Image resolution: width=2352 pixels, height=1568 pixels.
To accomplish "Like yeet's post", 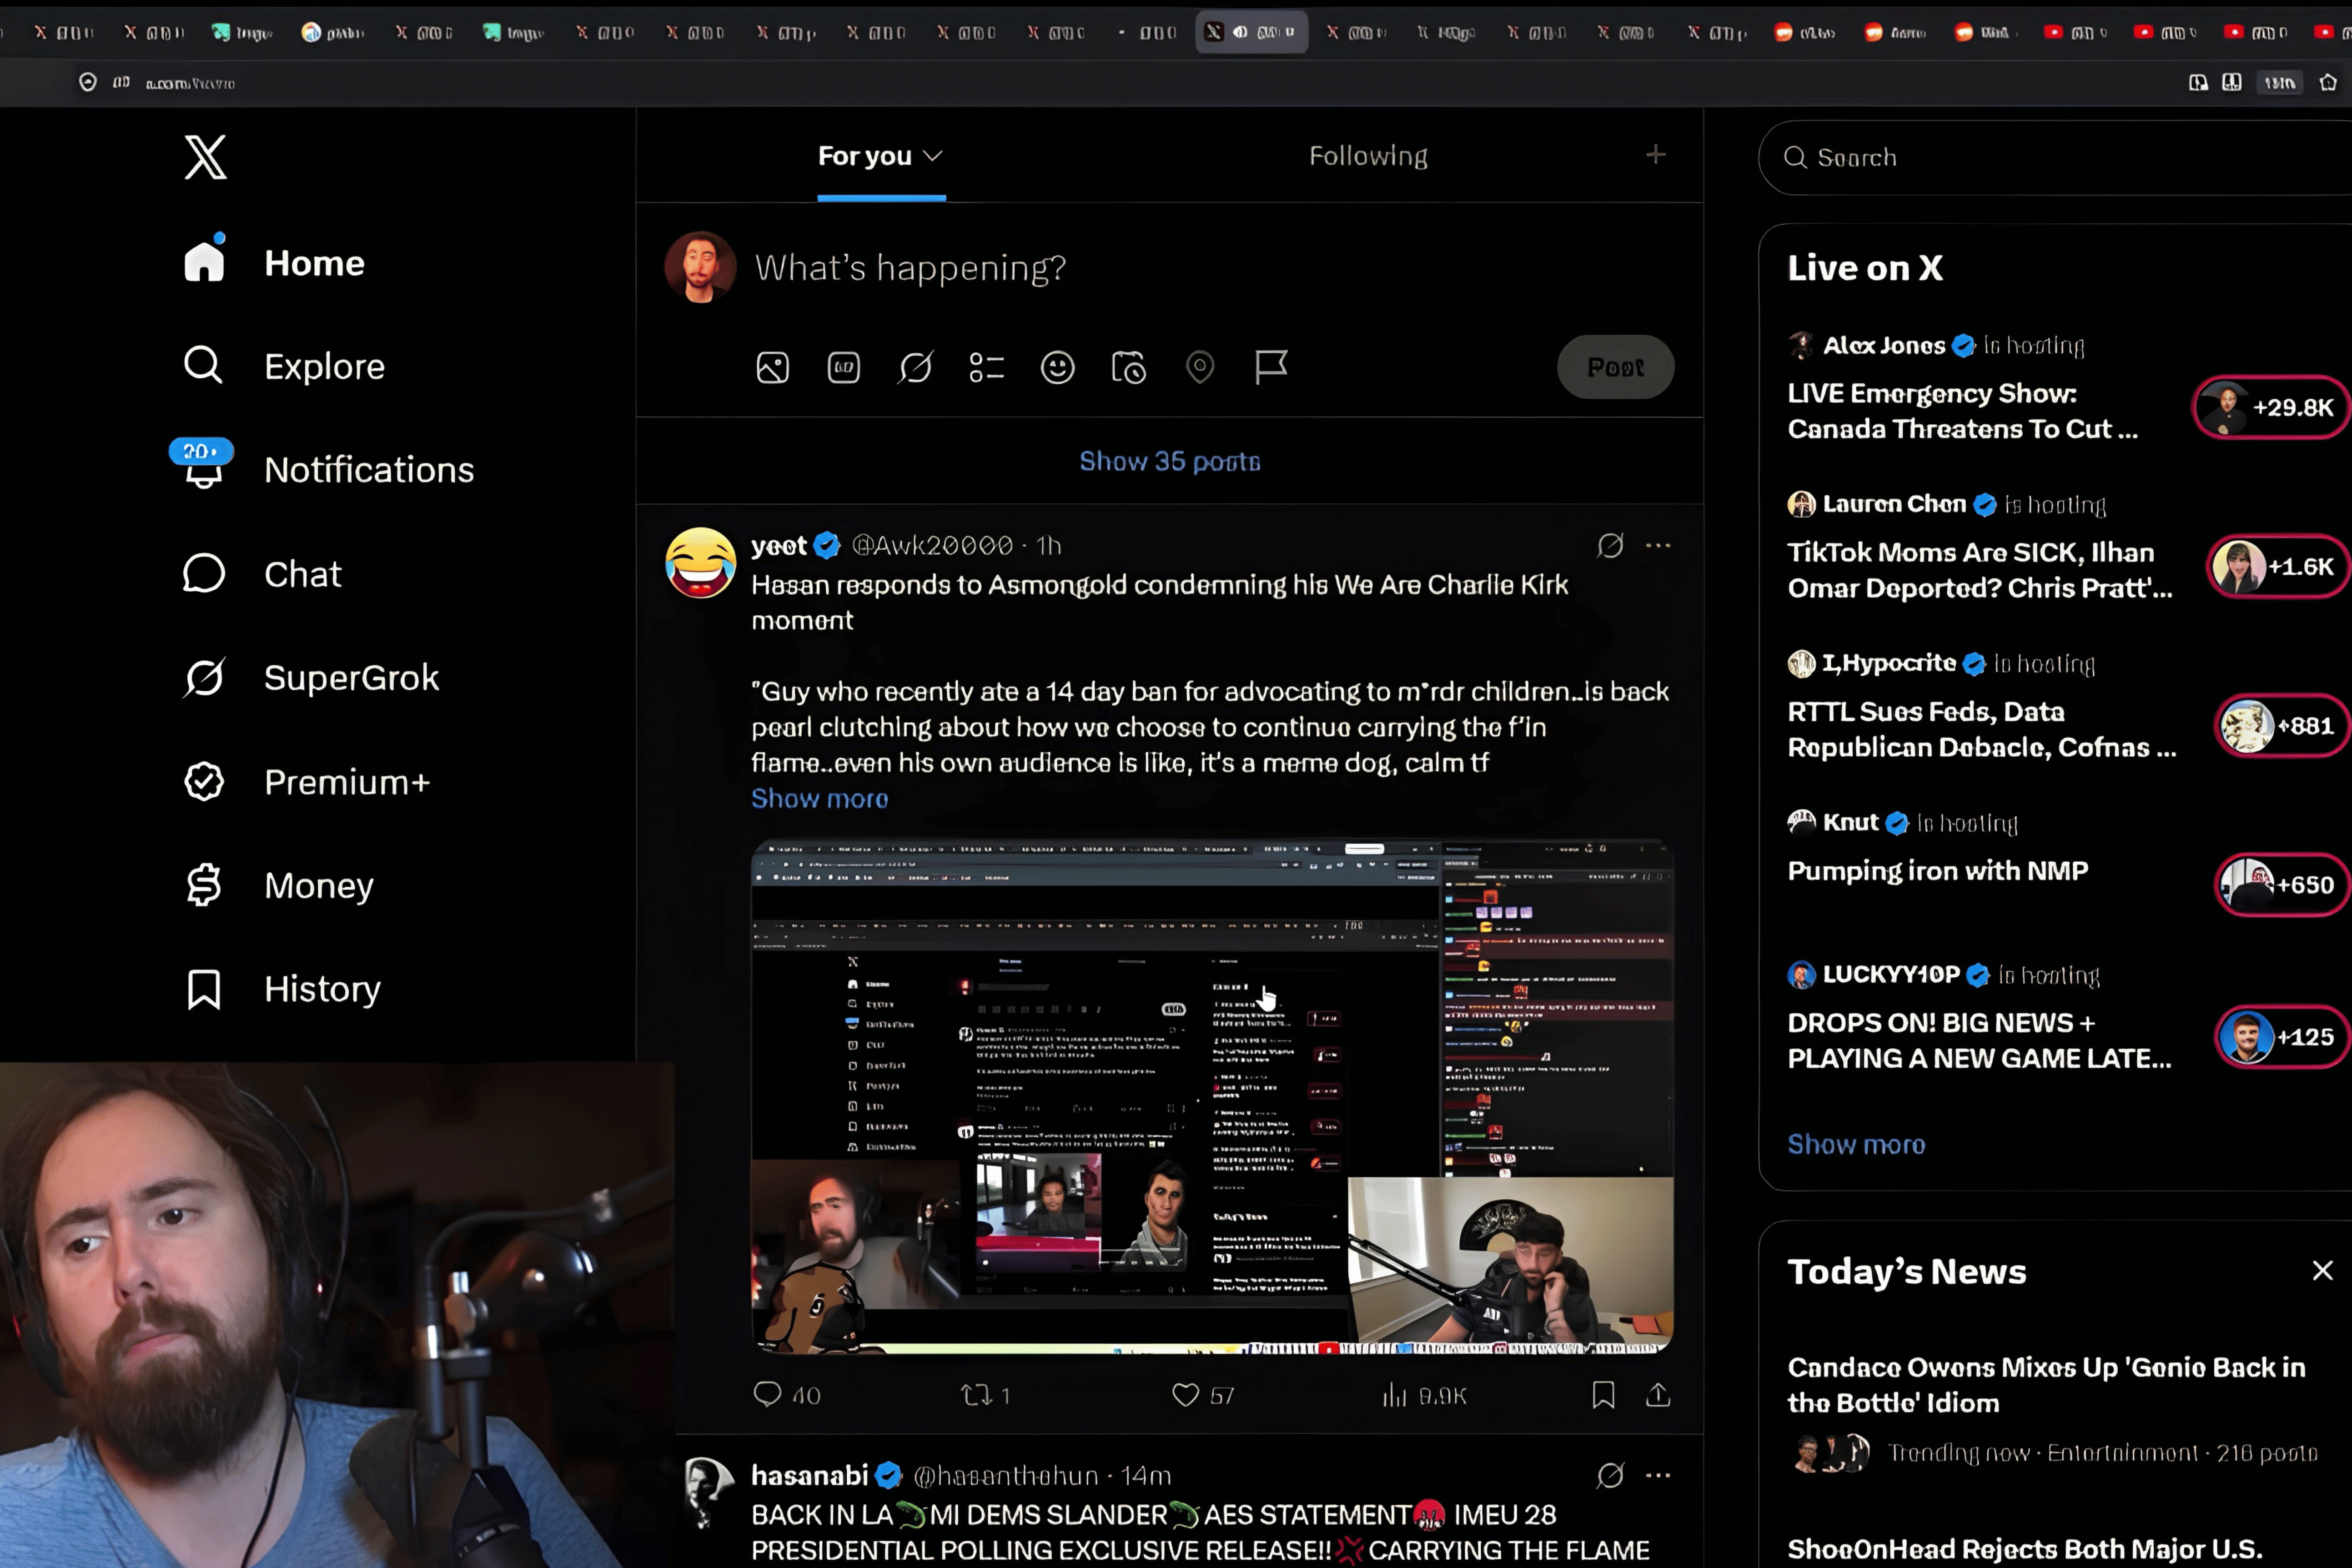I will (x=1203, y=1395).
